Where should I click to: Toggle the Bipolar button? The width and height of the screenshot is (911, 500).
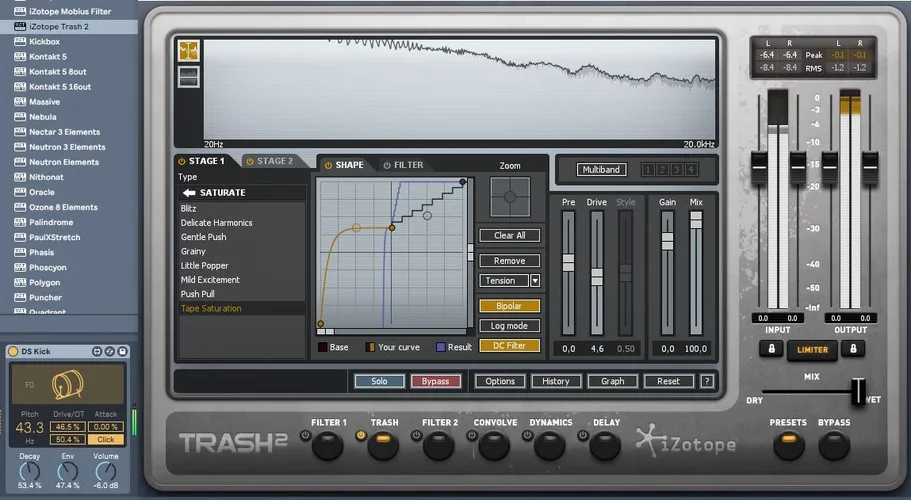click(x=509, y=306)
